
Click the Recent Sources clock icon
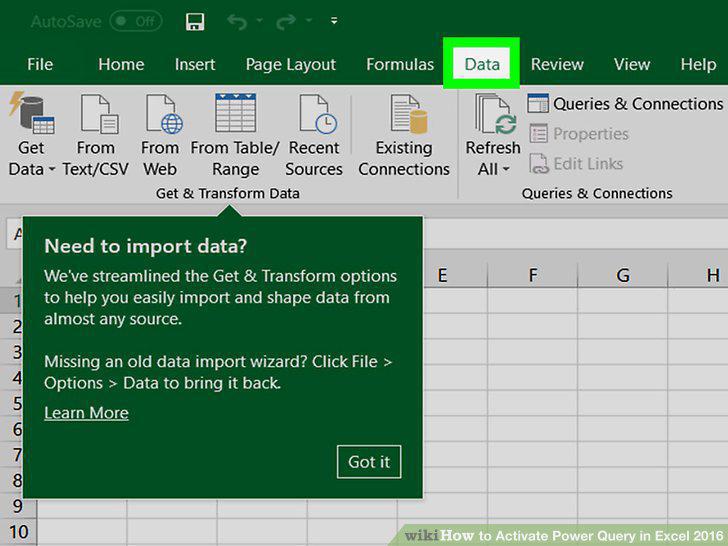318,114
